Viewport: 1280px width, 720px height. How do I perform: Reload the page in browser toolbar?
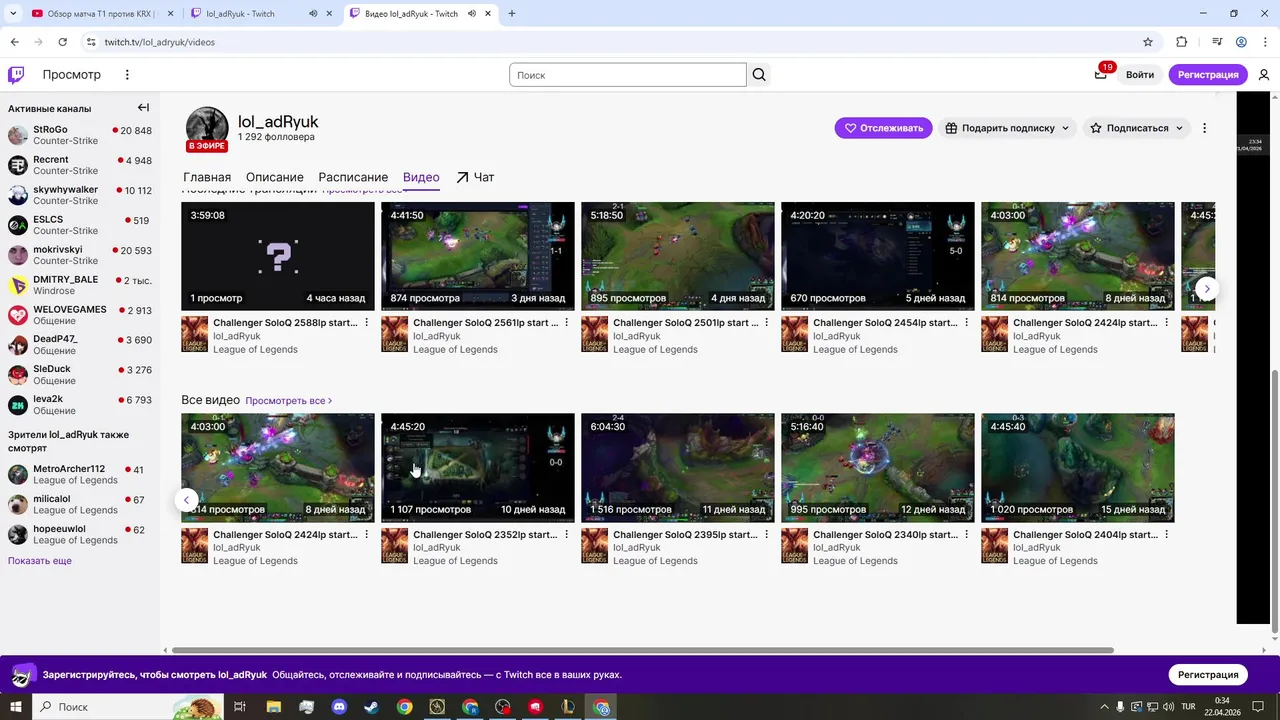click(63, 42)
